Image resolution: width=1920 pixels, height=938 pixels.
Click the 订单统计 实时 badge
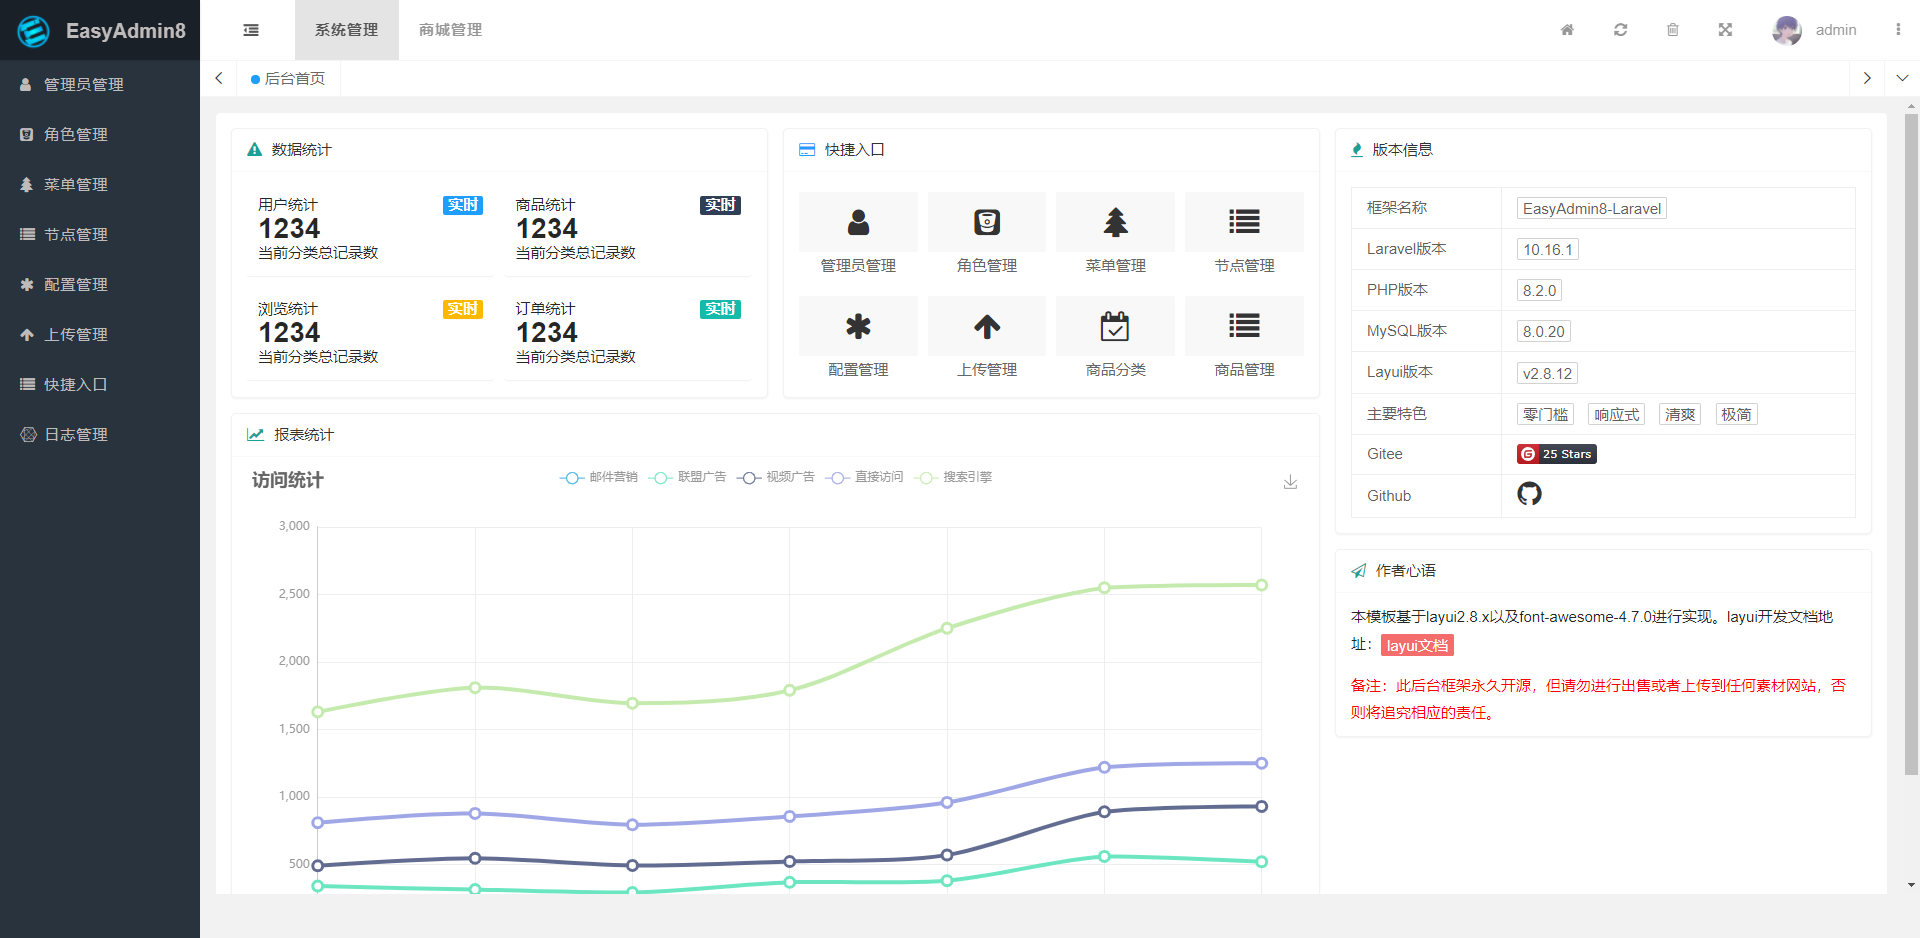(x=720, y=309)
